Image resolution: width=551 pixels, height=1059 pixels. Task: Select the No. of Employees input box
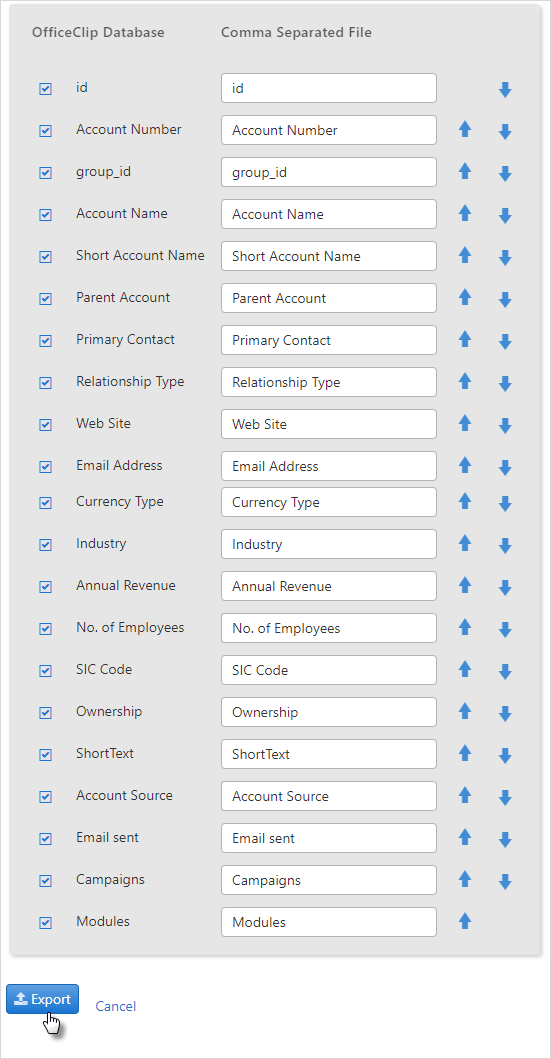click(329, 628)
